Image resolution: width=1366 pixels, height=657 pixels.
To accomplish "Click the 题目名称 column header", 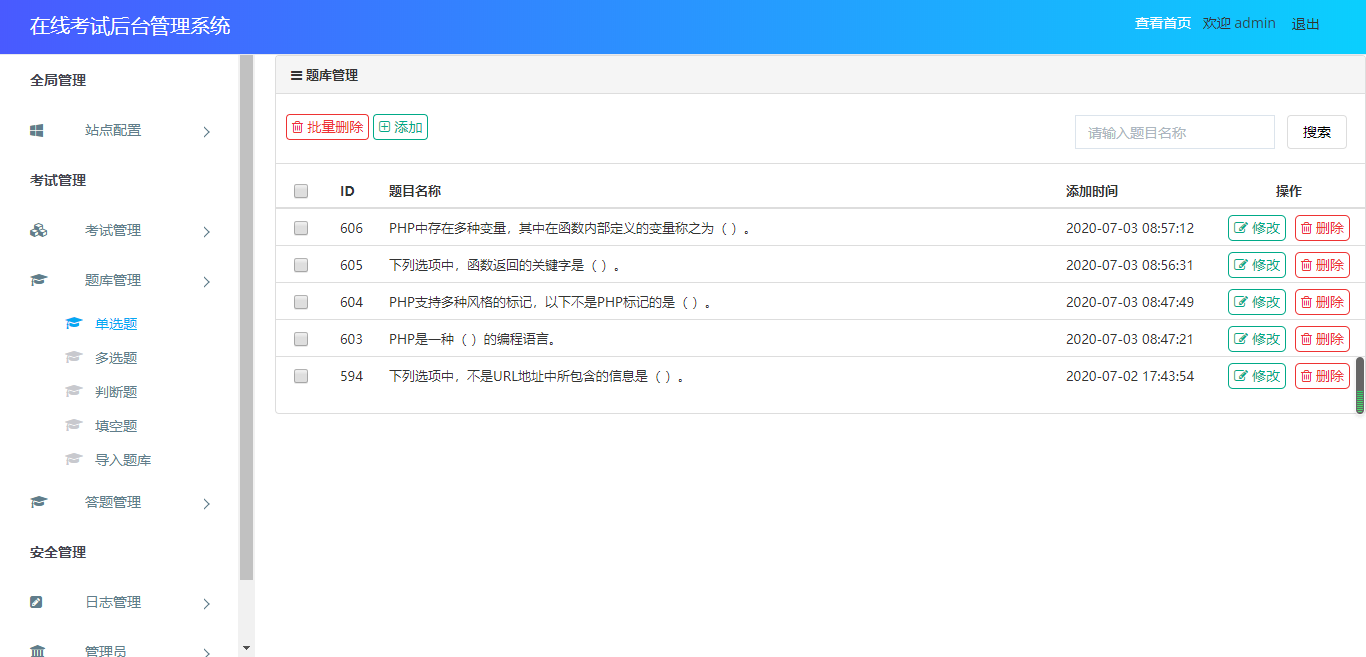I will click(415, 191).
